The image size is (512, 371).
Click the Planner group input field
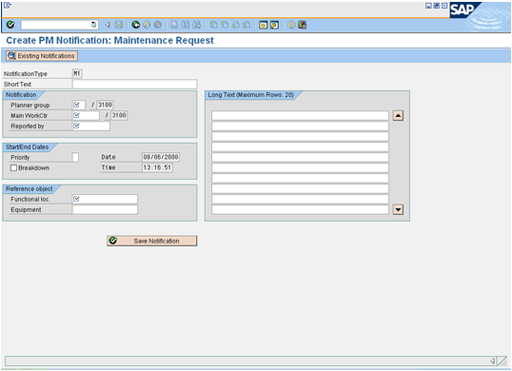click(x=79, y=105)
